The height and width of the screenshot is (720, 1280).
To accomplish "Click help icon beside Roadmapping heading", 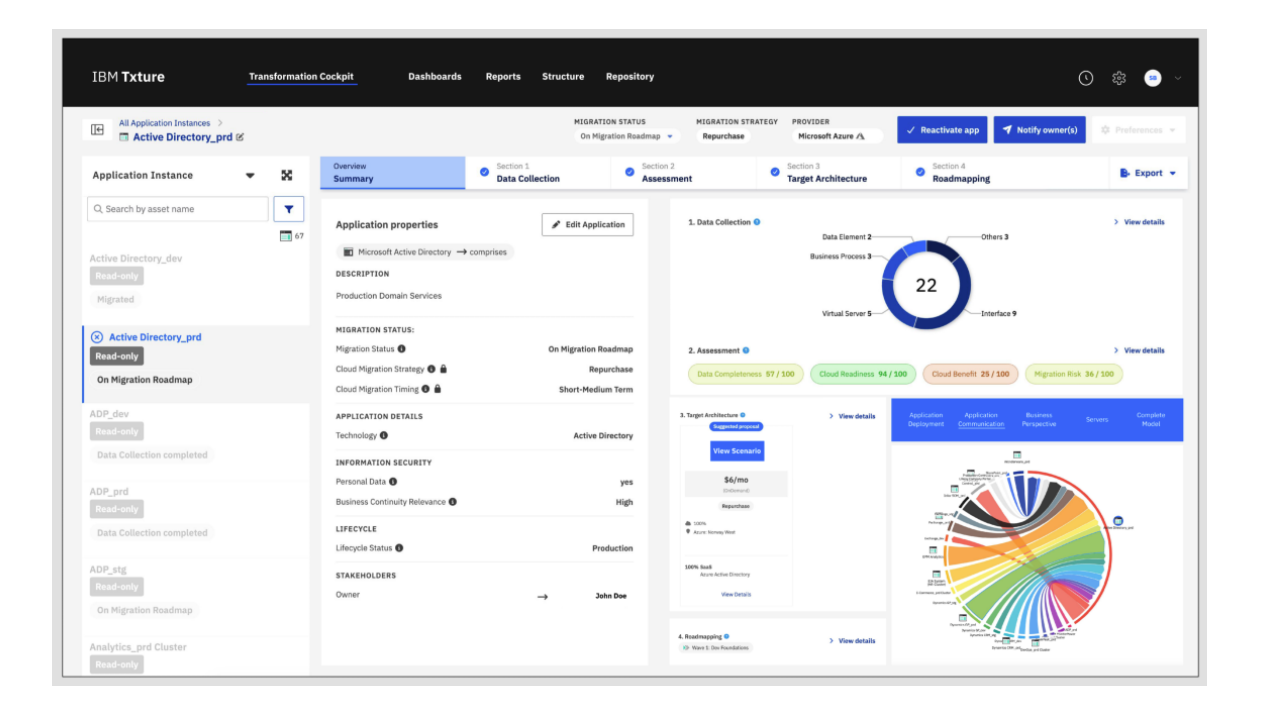I will pos(727,636).
